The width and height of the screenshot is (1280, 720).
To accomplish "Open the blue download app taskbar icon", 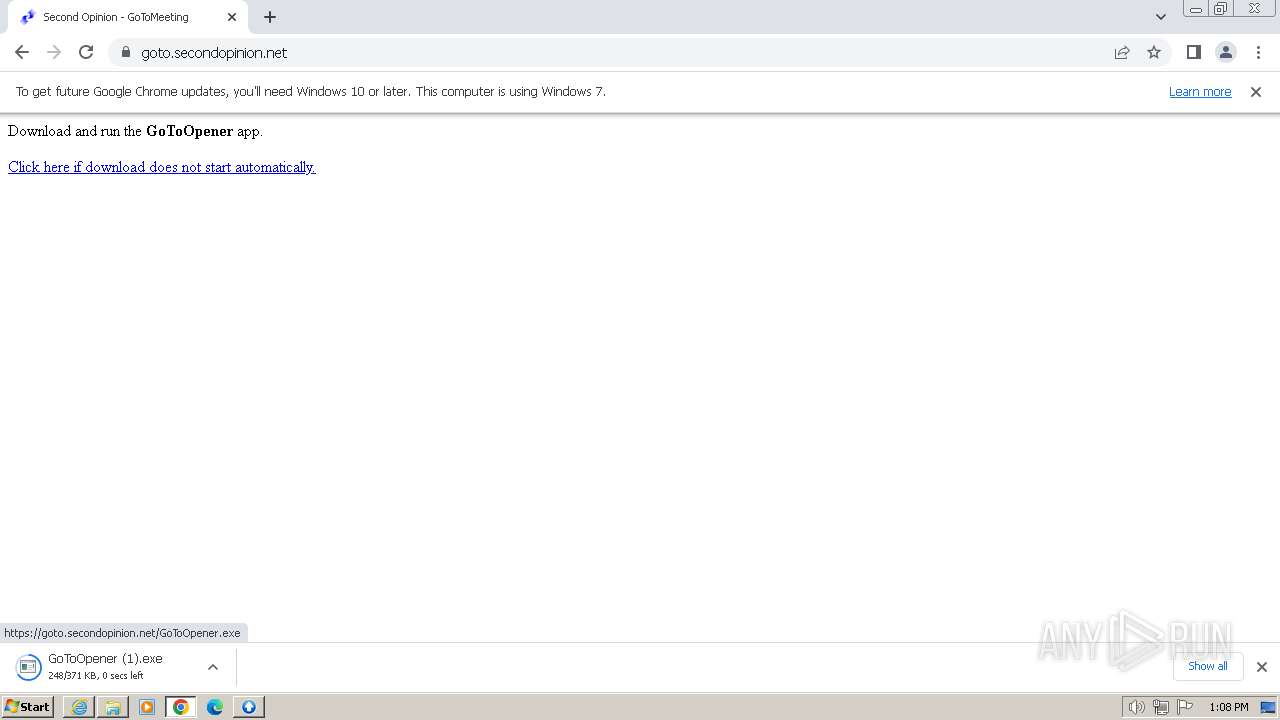I will [x=249, y=707].
